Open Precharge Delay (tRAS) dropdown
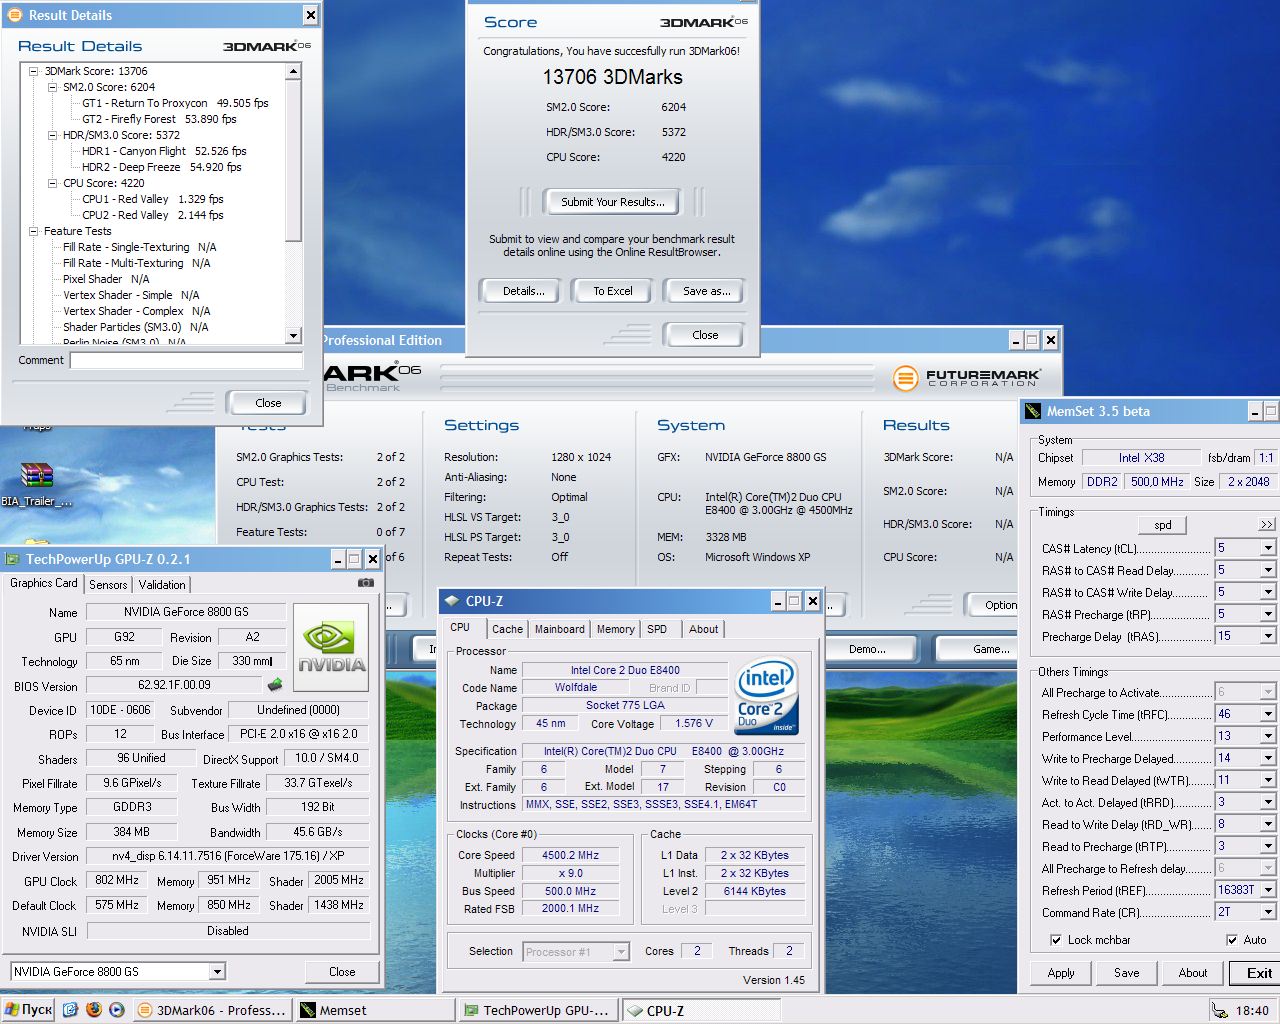The width and height of the screenshot is (1280, 1024). pyautogui.click(x=1268, y=636)
